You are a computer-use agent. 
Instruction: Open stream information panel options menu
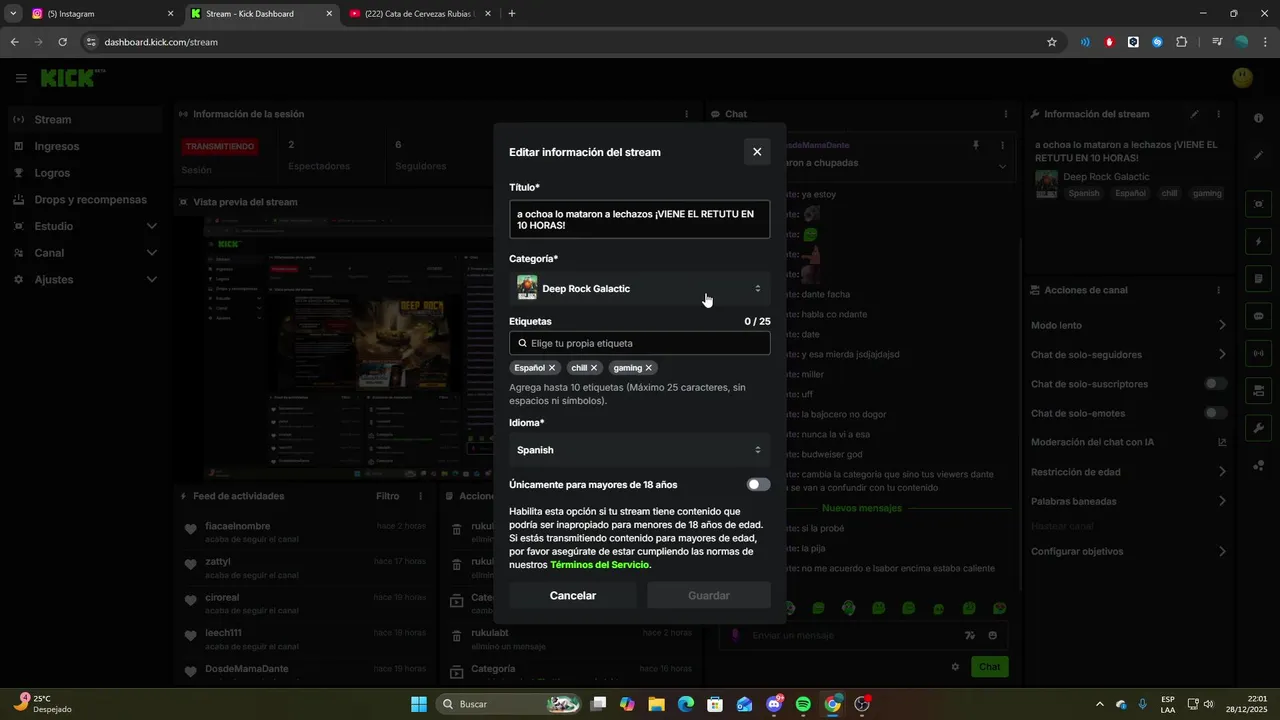pyautogui.click(x=1218, y=114)
